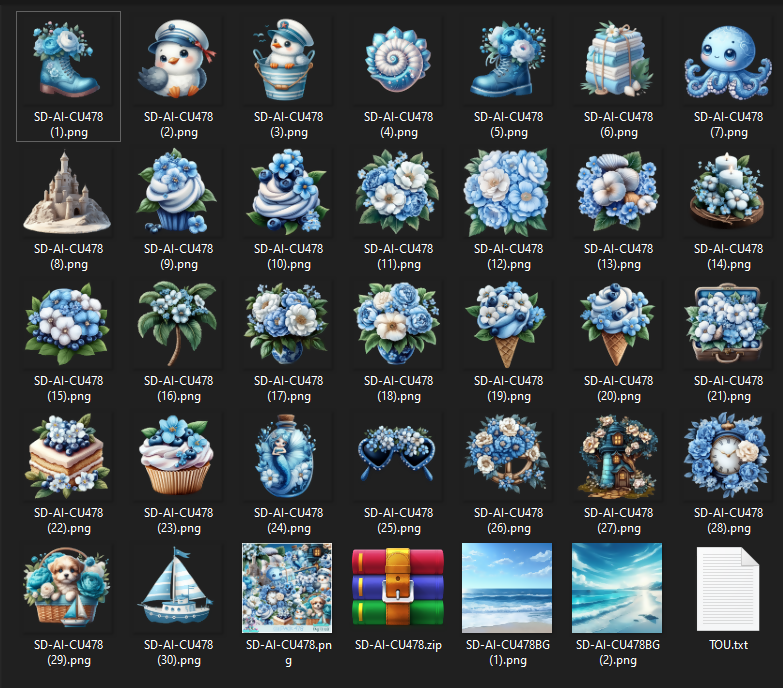The height and width of the screenshot is (688, 783).
Task: Select the flower boot image (1).png
Action: point(69,61)
